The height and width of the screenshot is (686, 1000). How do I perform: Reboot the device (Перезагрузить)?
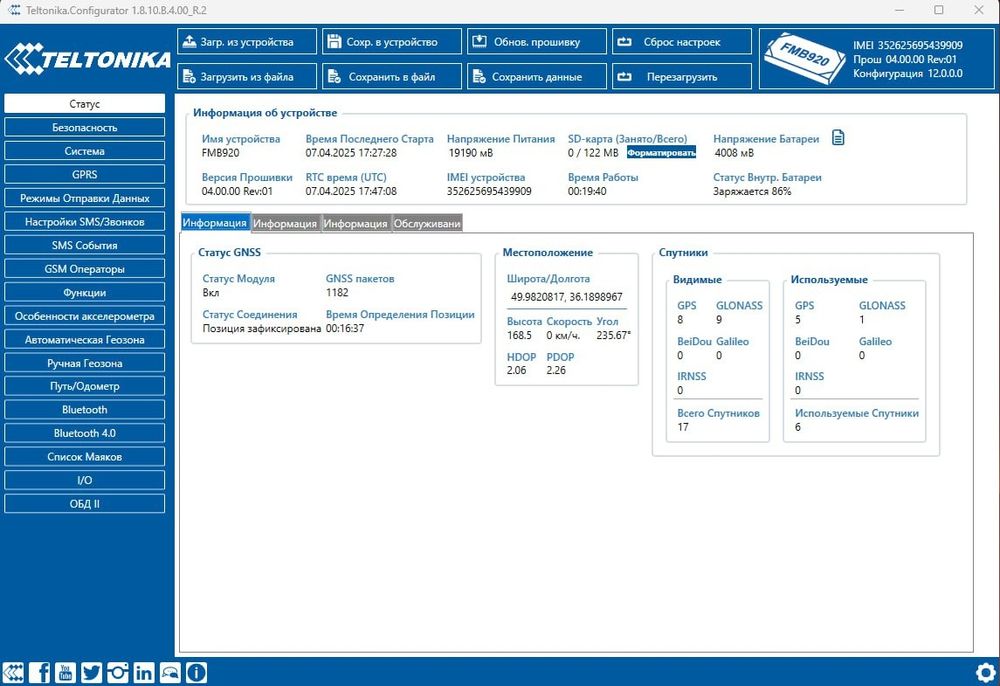coord(682,77)
